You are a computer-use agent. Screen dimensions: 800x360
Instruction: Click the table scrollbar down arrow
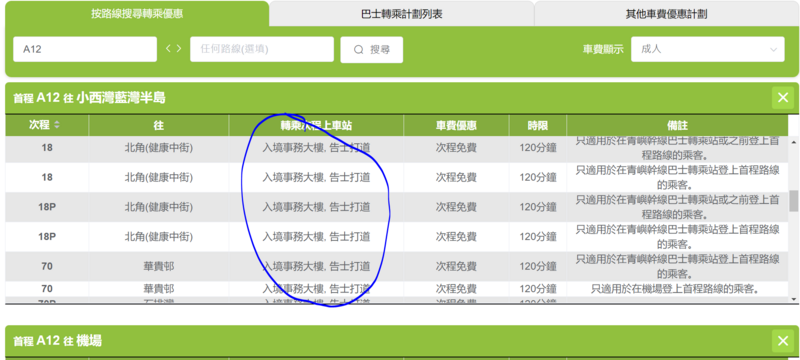tap(793, 299)
